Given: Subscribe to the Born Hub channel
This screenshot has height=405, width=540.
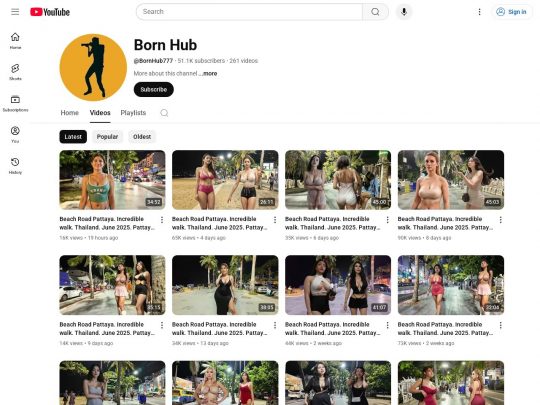Looking at the screenshot, I should [x=154, y=90].
